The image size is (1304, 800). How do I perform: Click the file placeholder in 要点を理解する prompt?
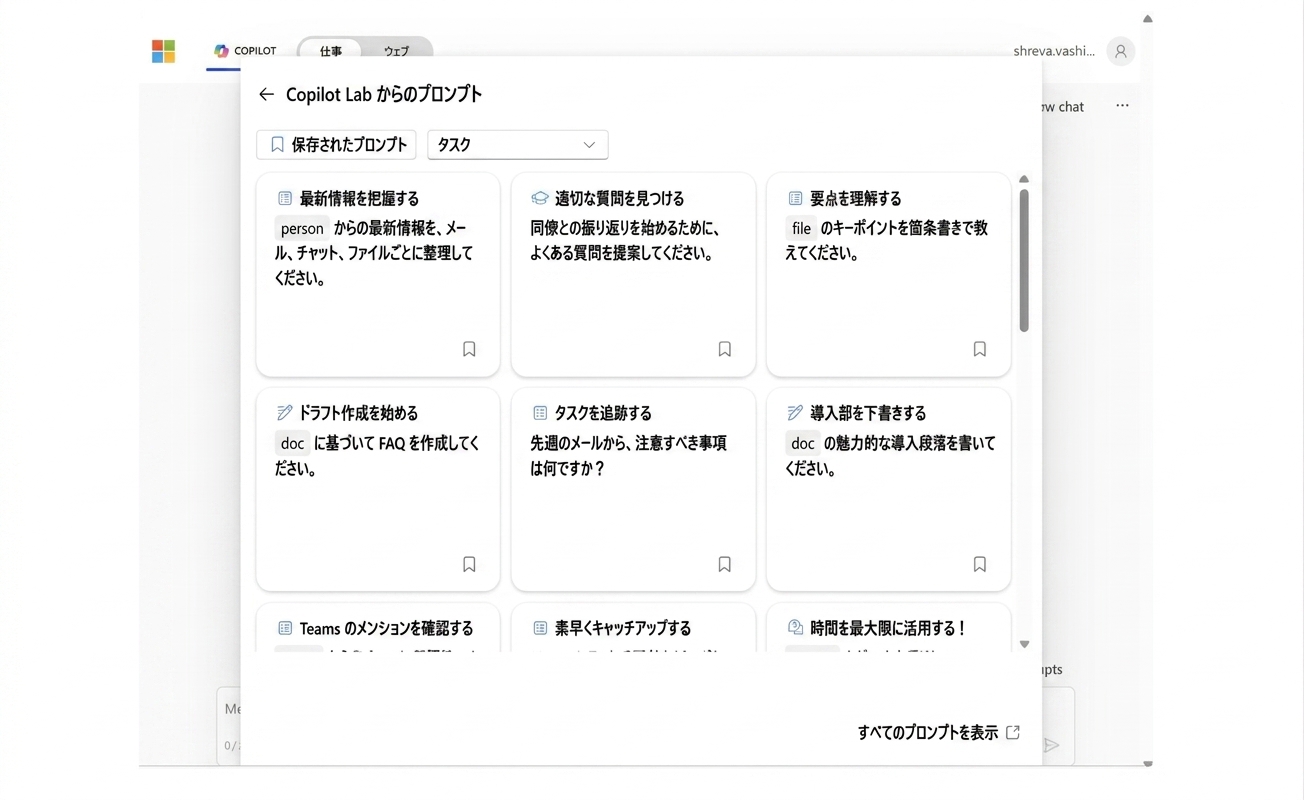pos(801,228)
